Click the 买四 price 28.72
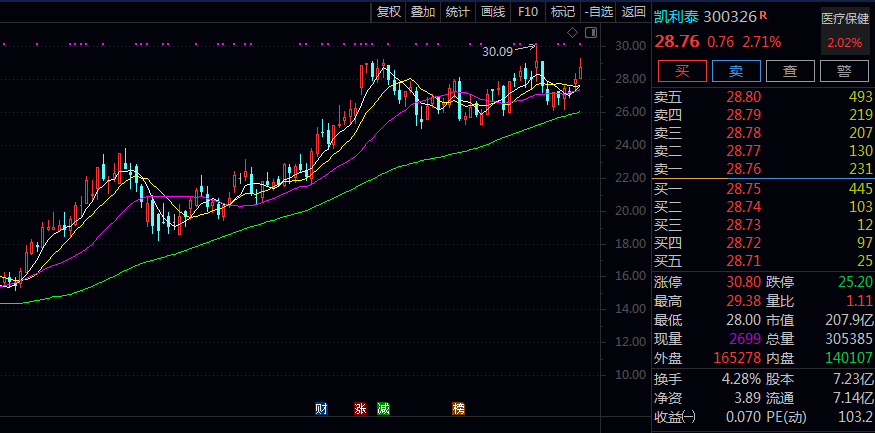 click(743, 243)
